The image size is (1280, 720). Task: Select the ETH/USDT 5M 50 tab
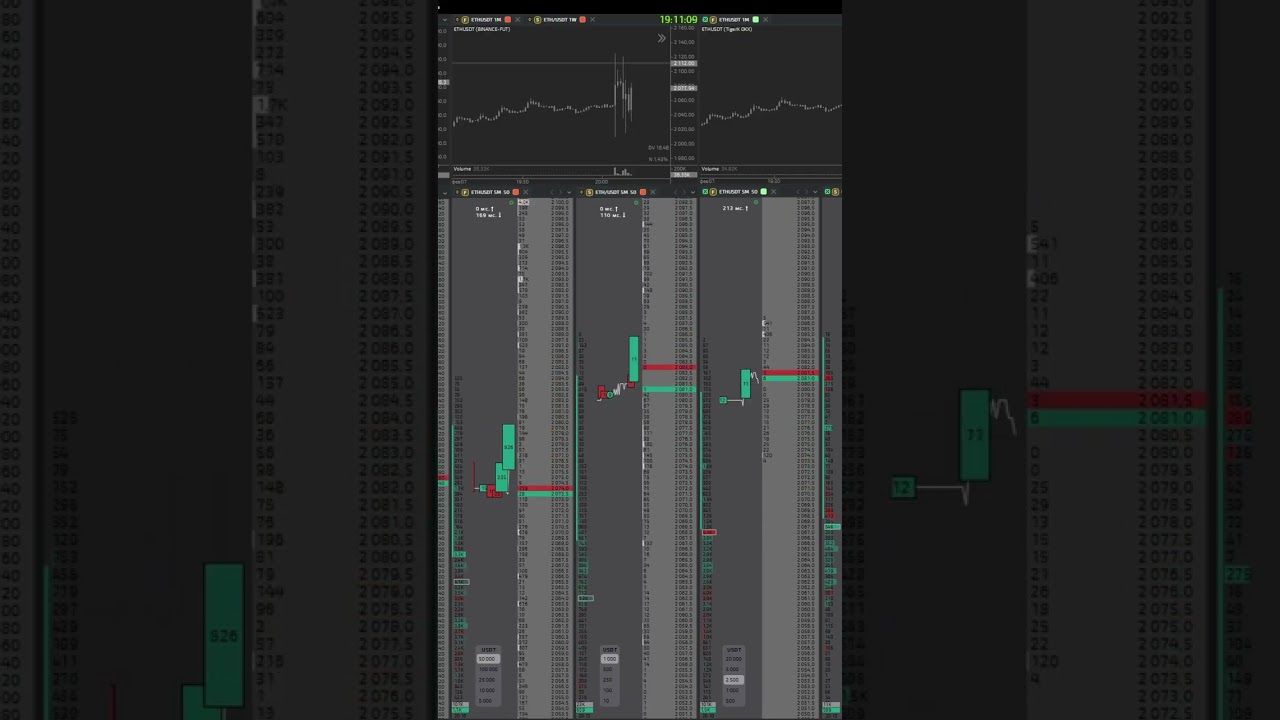click(616, 192)
